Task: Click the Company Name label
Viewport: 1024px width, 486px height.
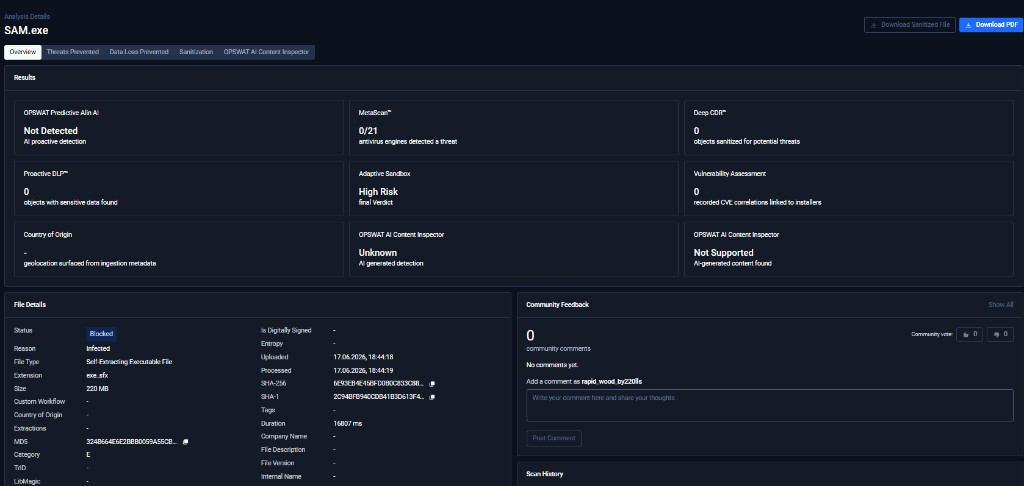Action: click(x=283, y=436)
